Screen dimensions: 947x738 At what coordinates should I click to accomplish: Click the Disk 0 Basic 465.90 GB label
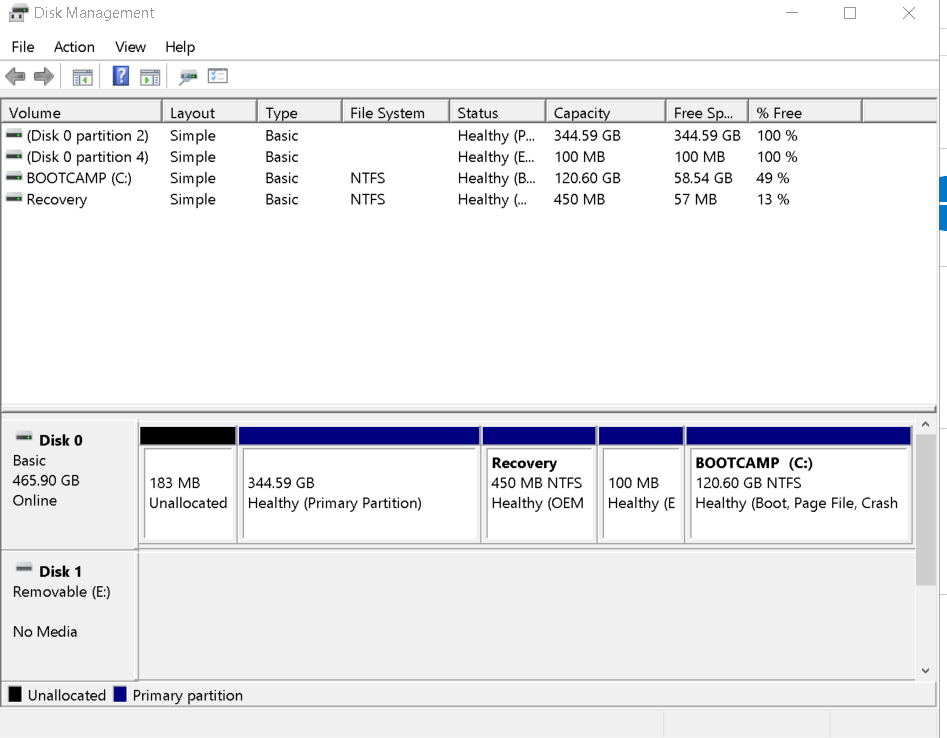(x=69, y=485)
